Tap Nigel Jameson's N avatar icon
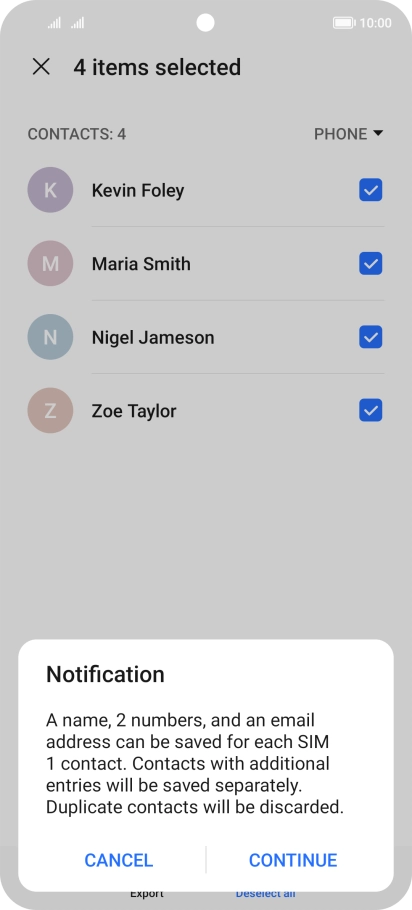The image size is (412, 910). tap(50, 337)
